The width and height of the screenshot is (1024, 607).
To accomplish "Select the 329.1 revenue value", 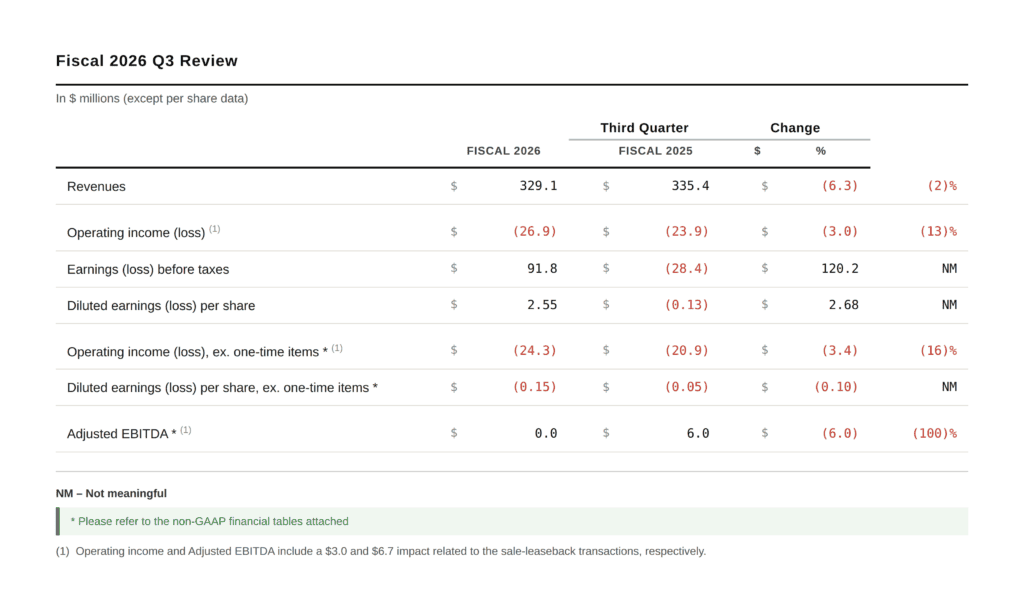I will coord(538,186).
